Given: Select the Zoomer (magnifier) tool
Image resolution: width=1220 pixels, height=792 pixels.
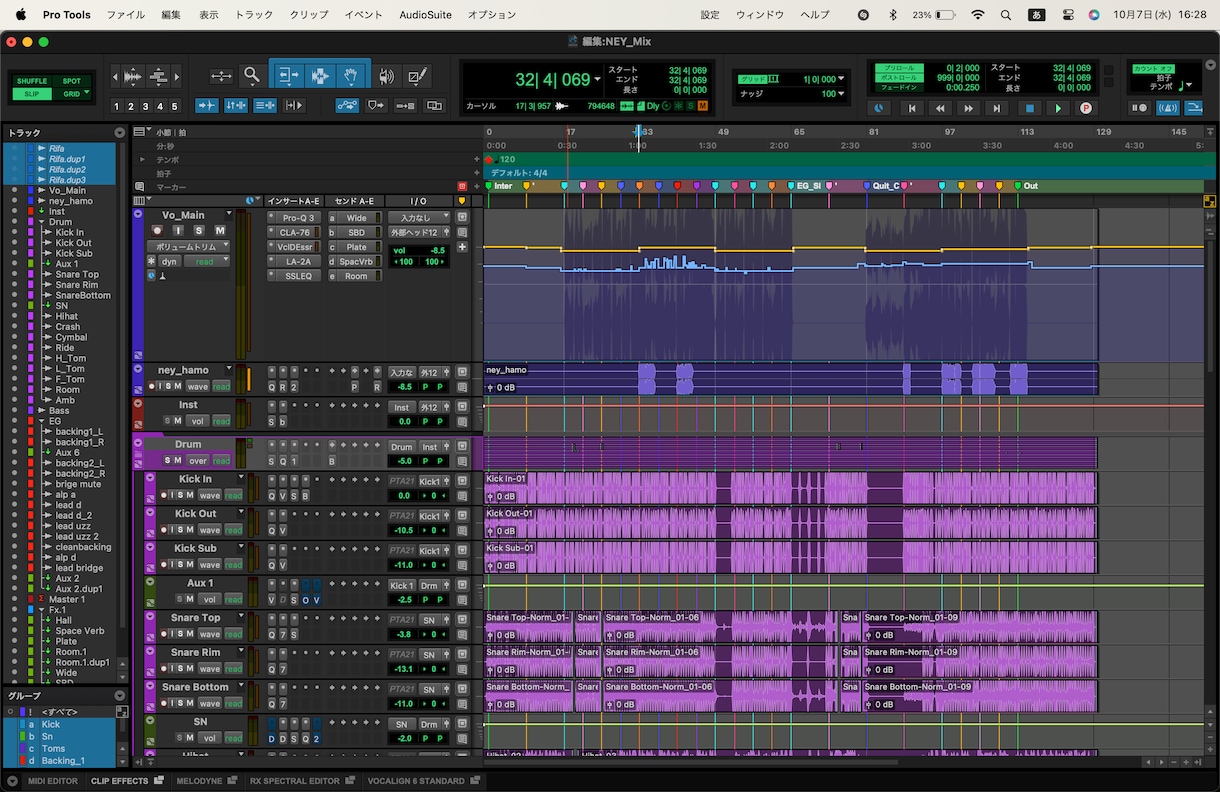Looking at the screenshot, I should (252, 75).
